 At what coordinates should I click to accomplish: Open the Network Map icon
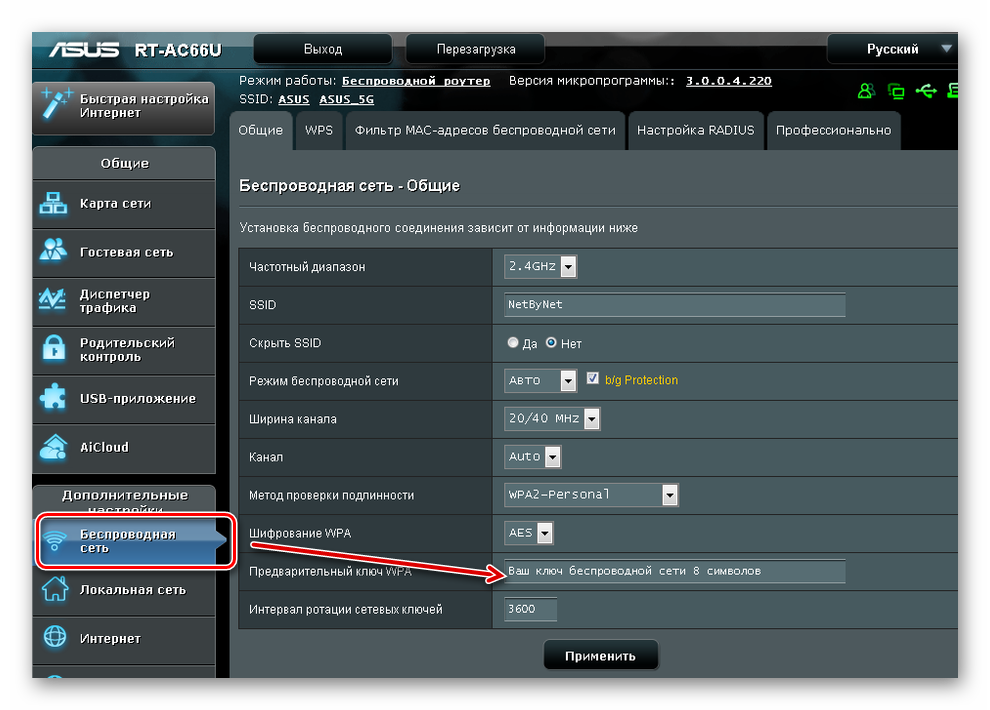click(x=53, y=204)
